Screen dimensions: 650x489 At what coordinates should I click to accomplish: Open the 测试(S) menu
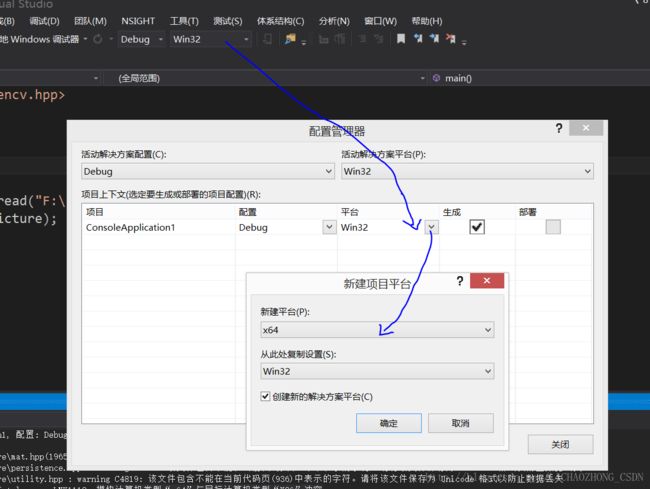tap(228, 21)
